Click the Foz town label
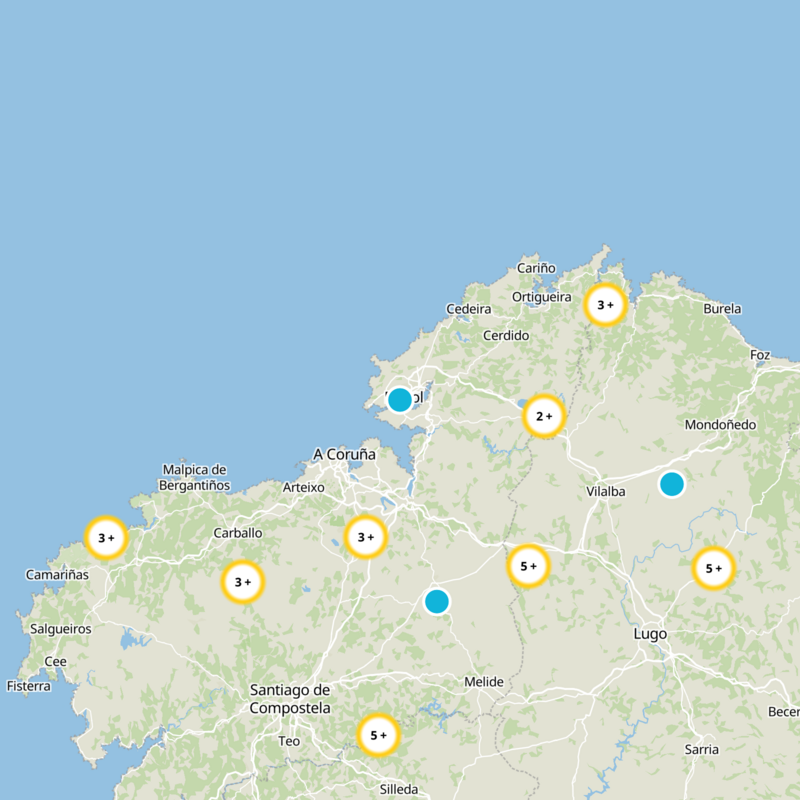The height and width of the screenshot is (800, 800). 760,355
